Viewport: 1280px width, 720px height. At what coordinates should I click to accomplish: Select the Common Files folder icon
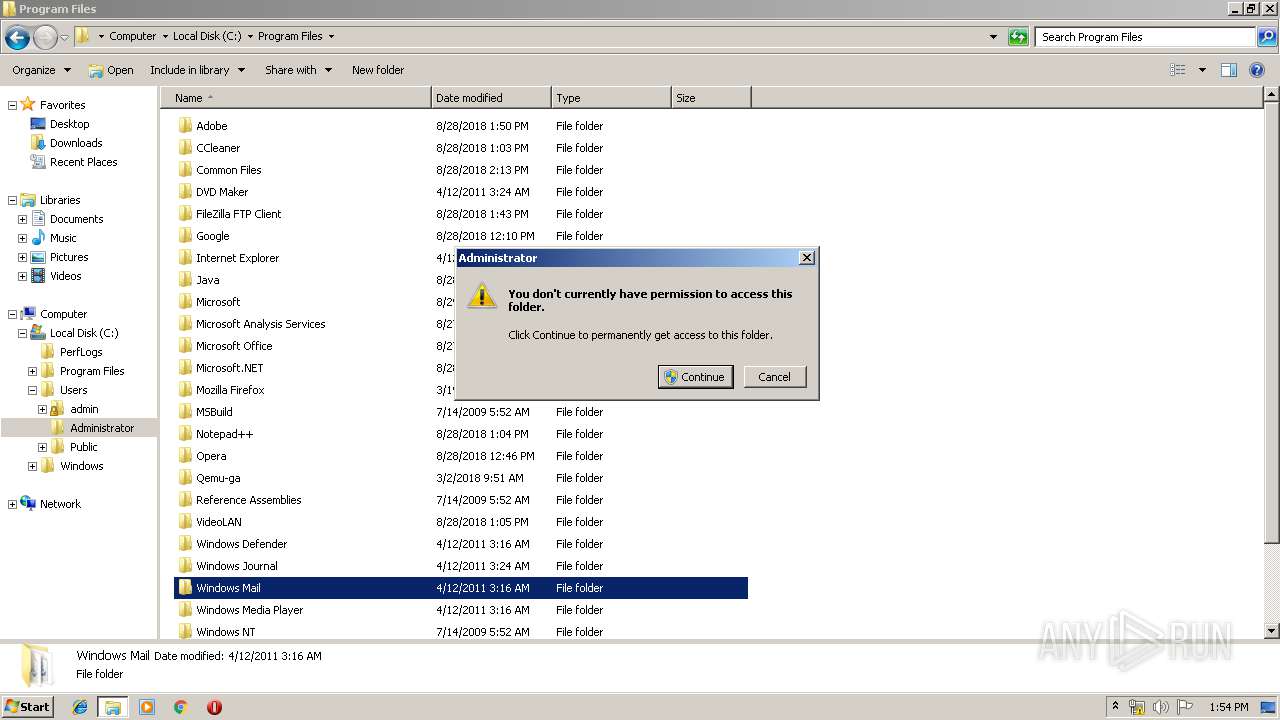(x=185, y=170)
